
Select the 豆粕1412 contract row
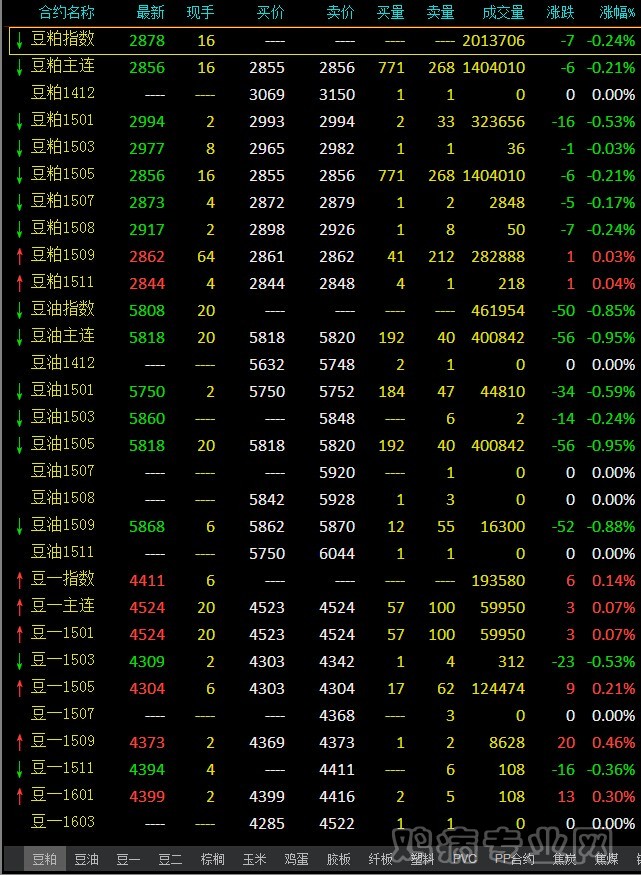tap(325, 94)
